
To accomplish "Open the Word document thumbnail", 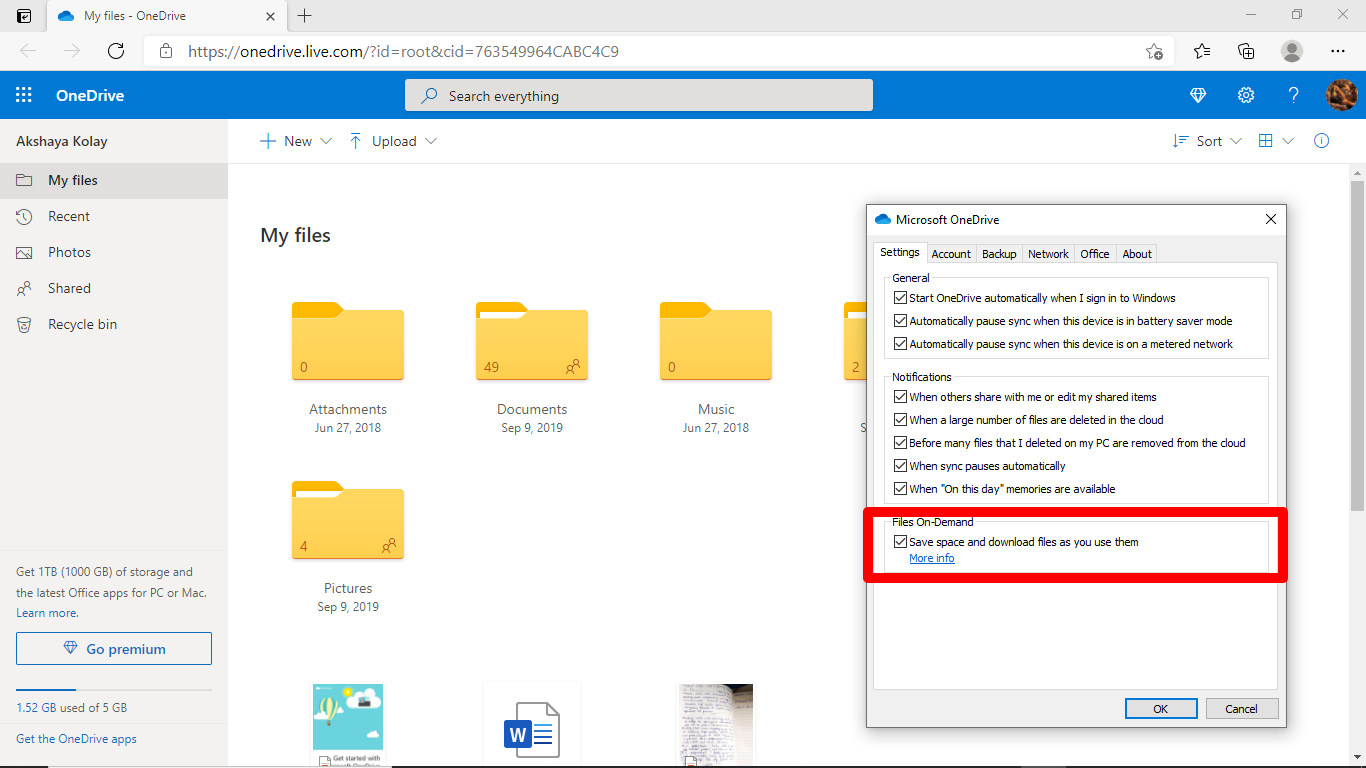I will coord(532,725).
